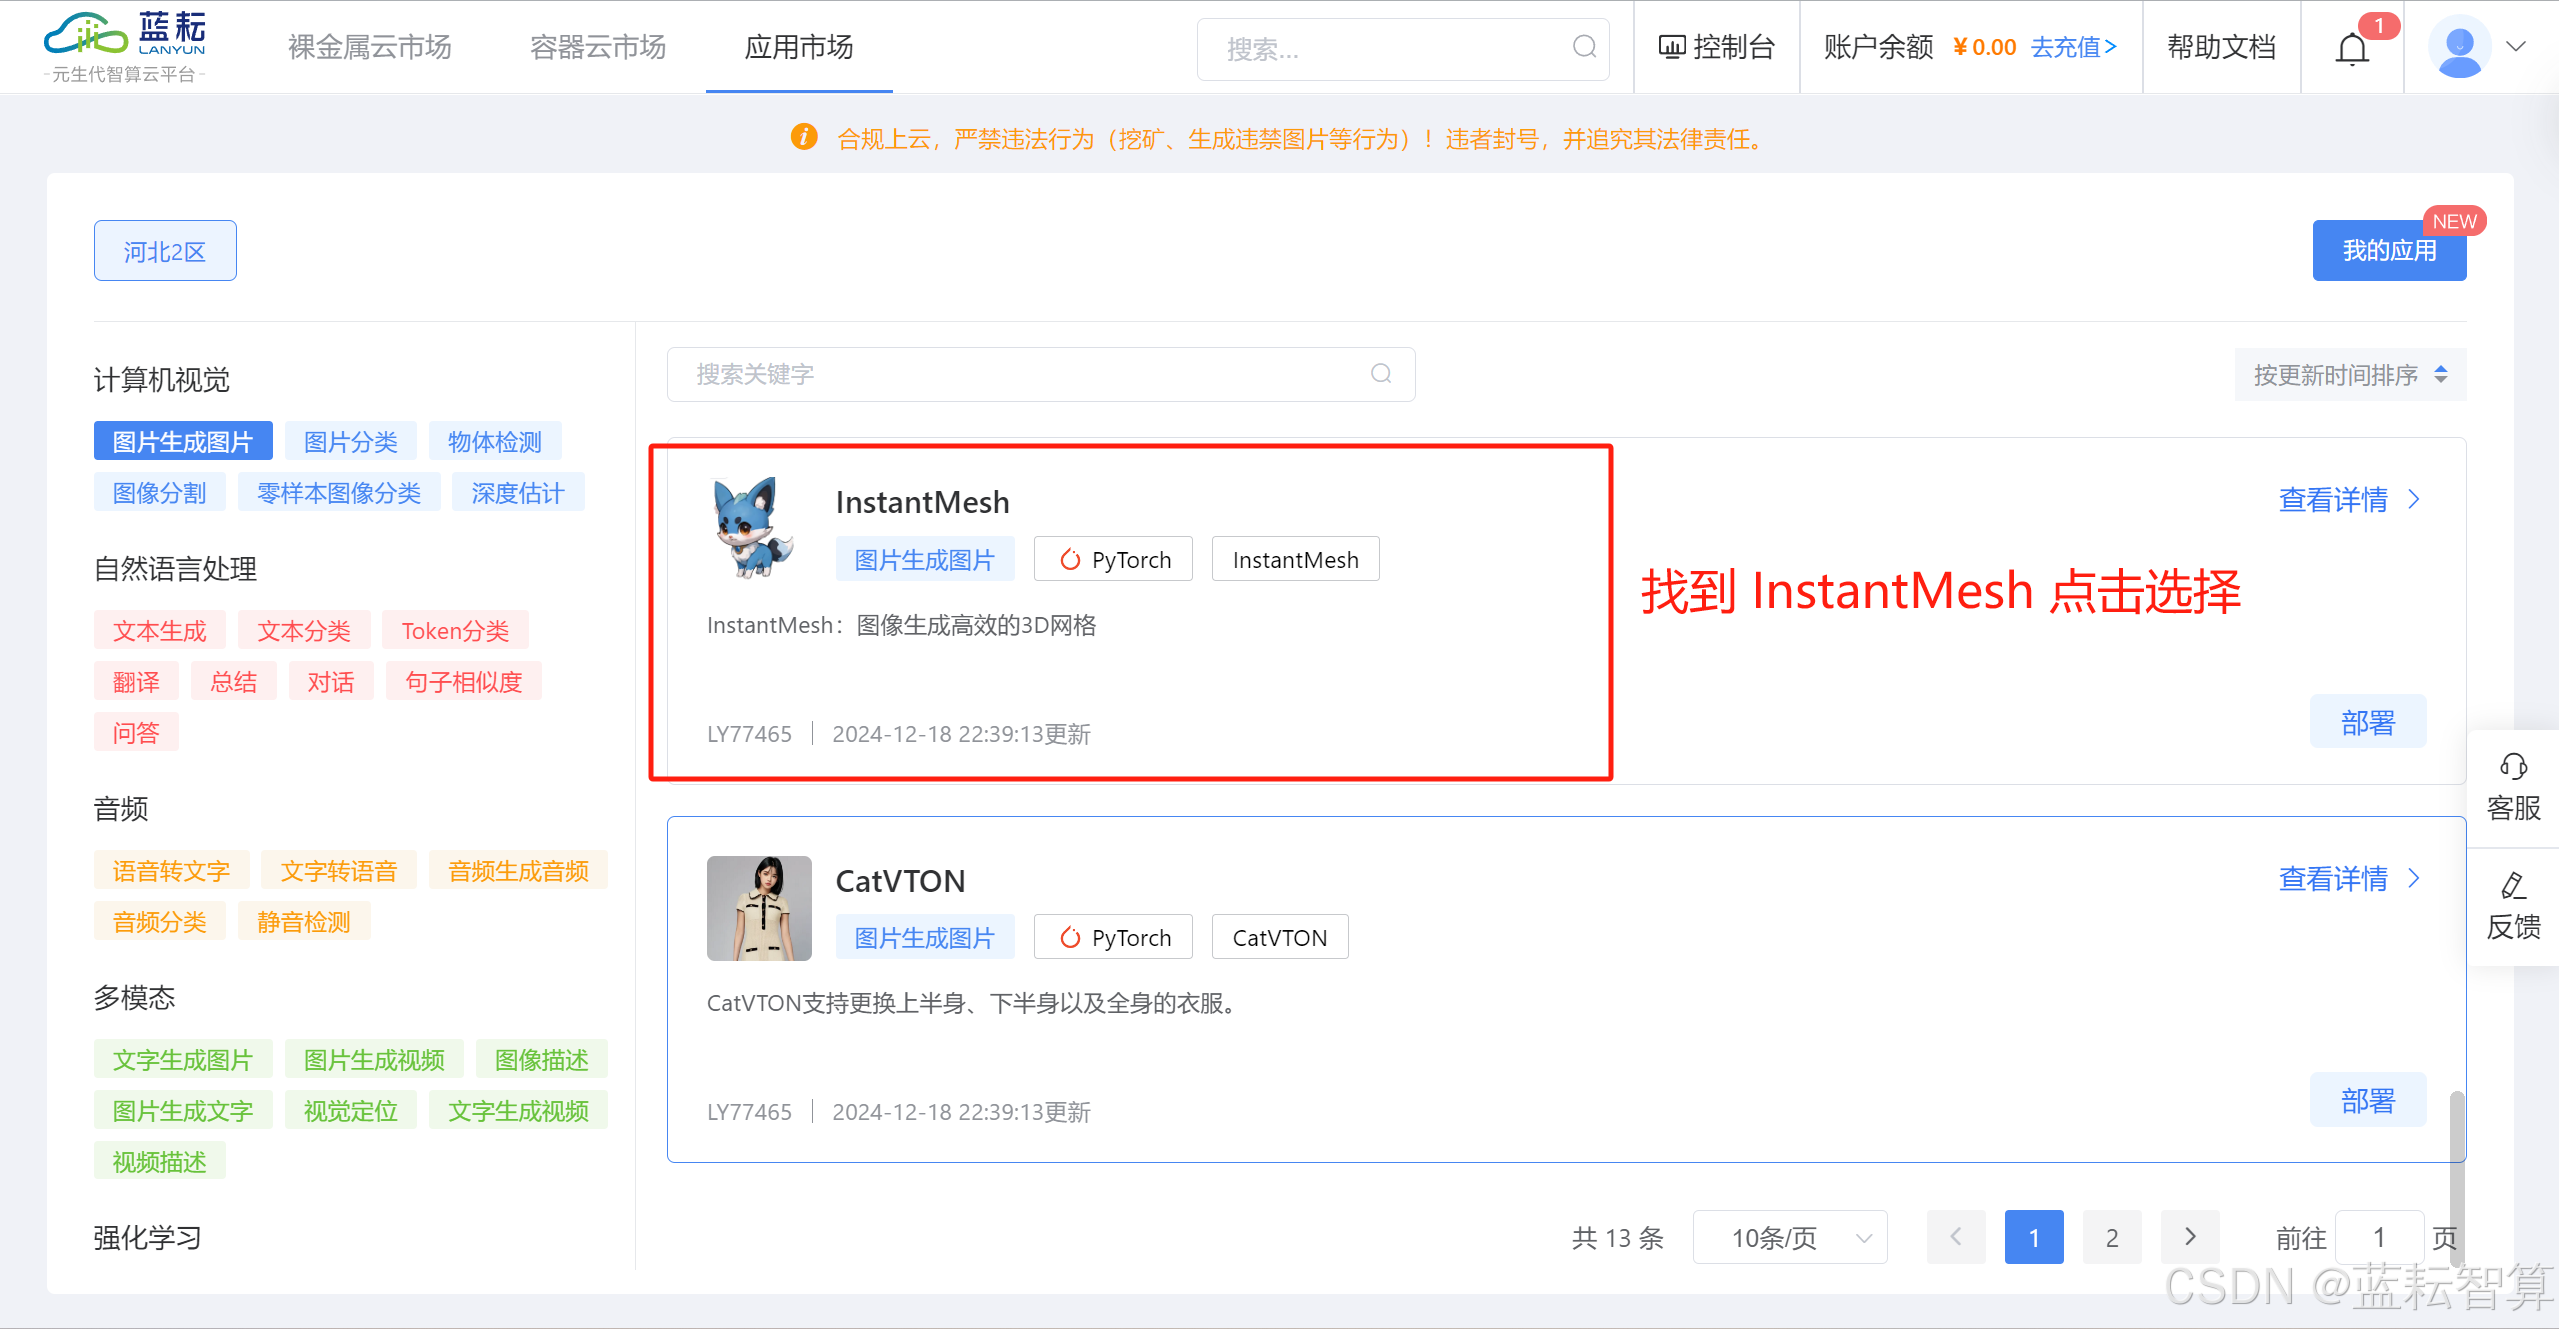Switch to the 裸金属云市场 tab
Image resolution: width=2559 pixels, height=1329 pixels.
[x=369, y=47]
